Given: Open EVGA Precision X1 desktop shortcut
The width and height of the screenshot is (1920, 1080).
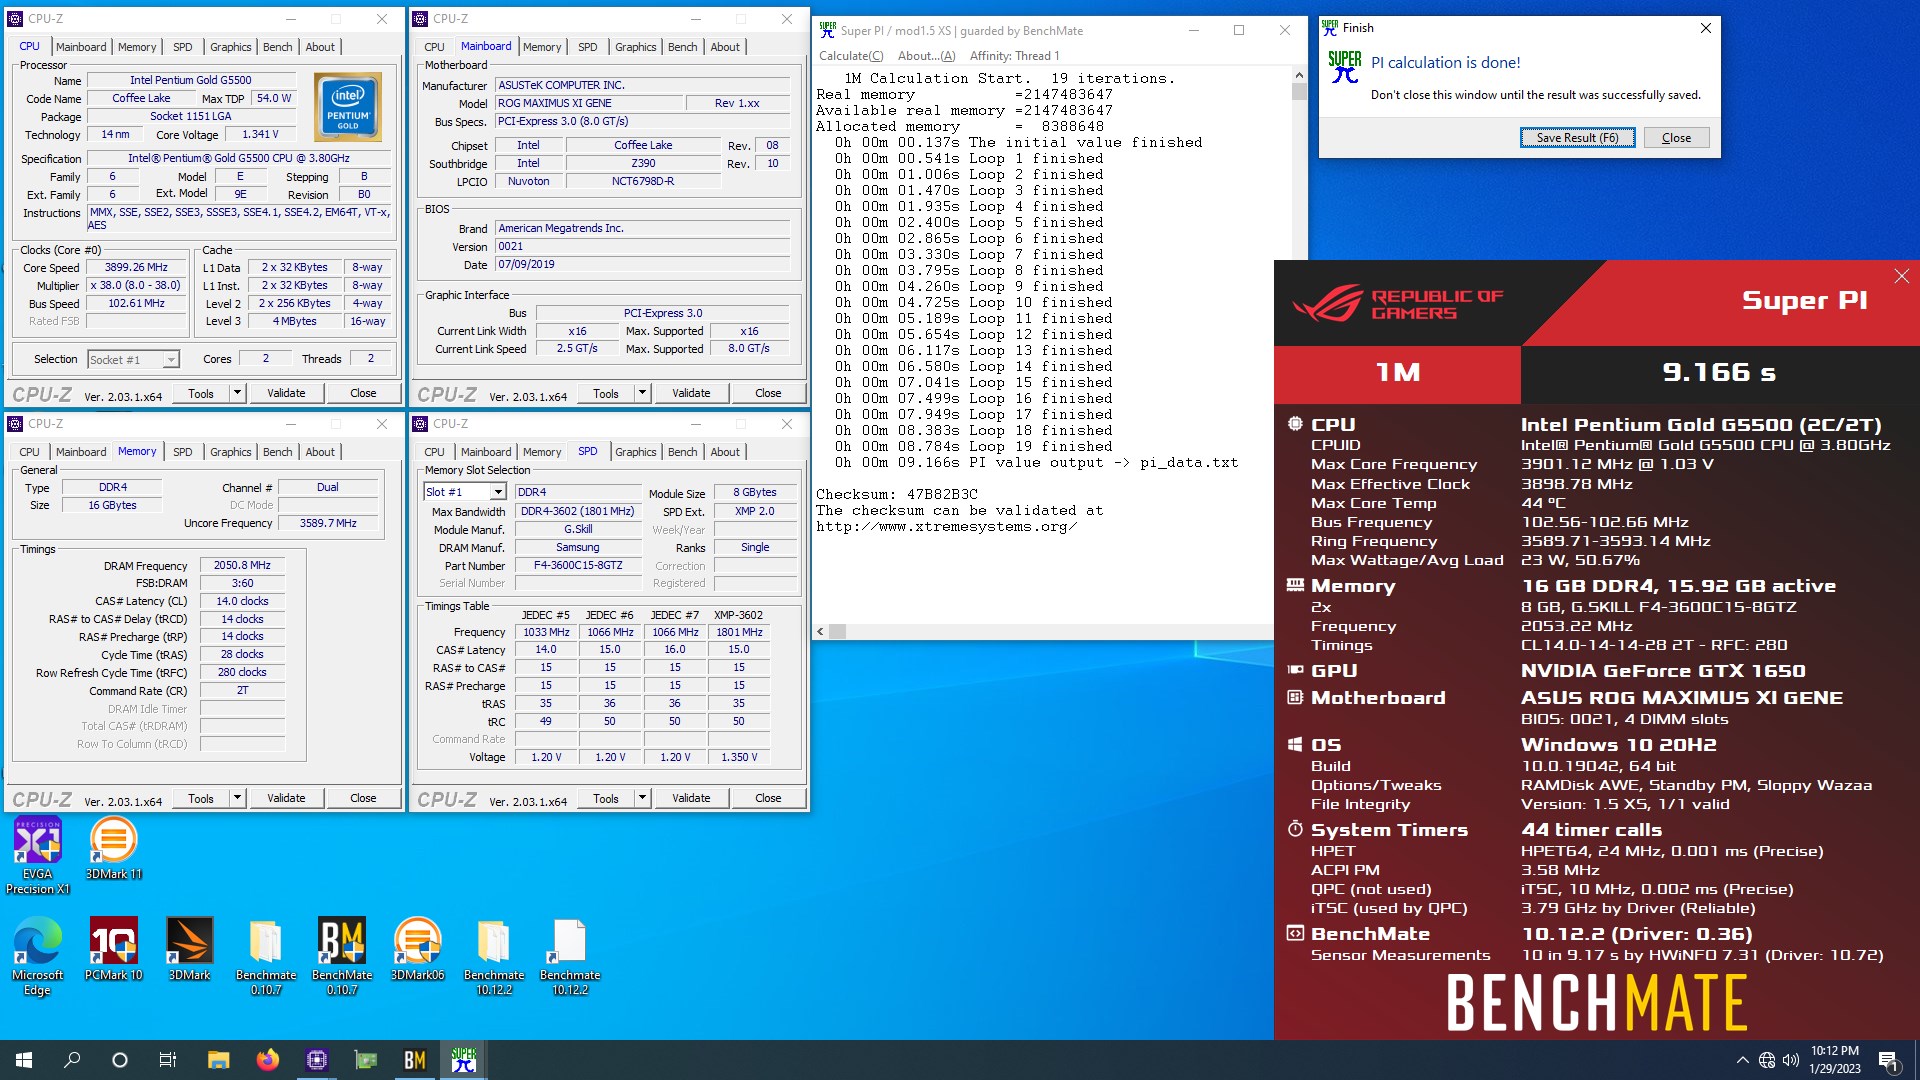Looking at the screenshot, I should pos(38,855).
